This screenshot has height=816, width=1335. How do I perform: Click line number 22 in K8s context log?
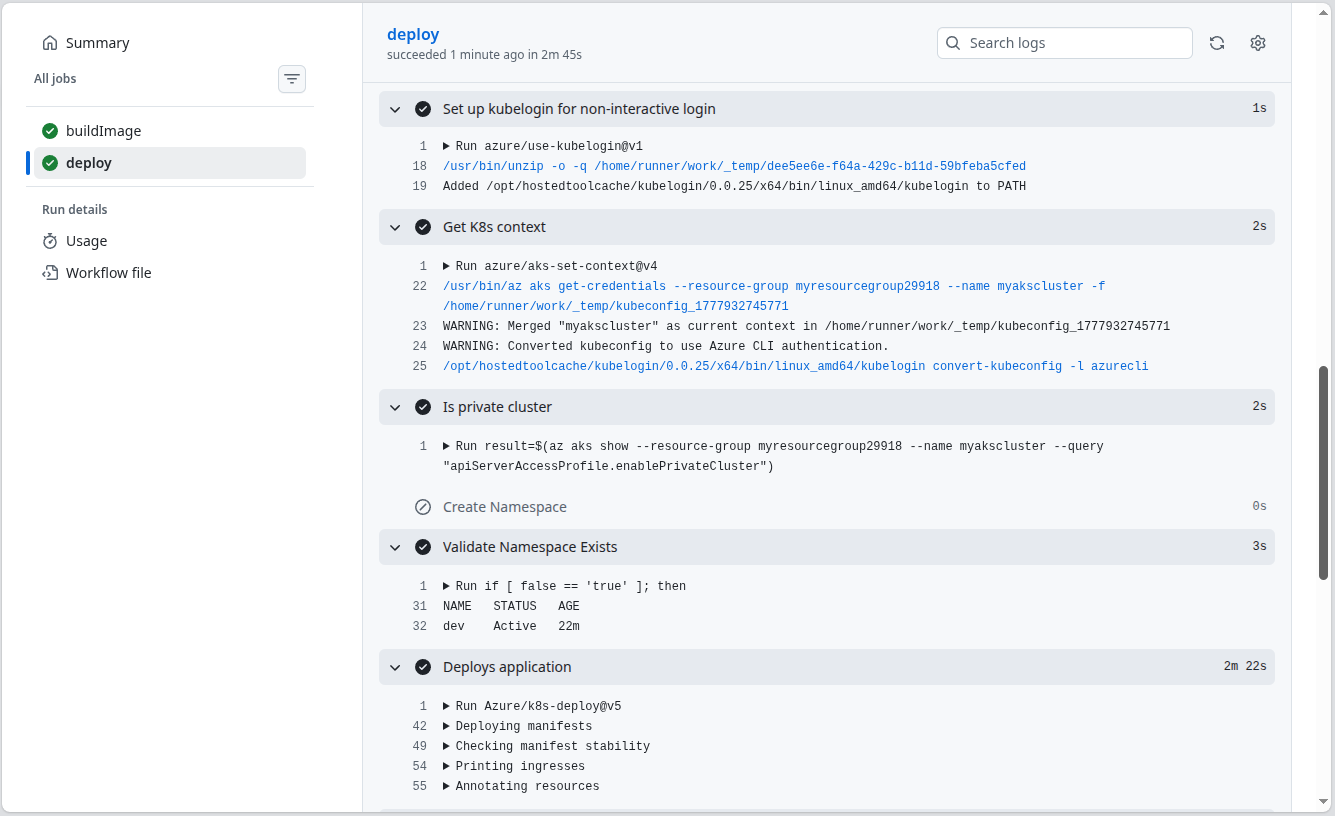click(x=420, y=286)
